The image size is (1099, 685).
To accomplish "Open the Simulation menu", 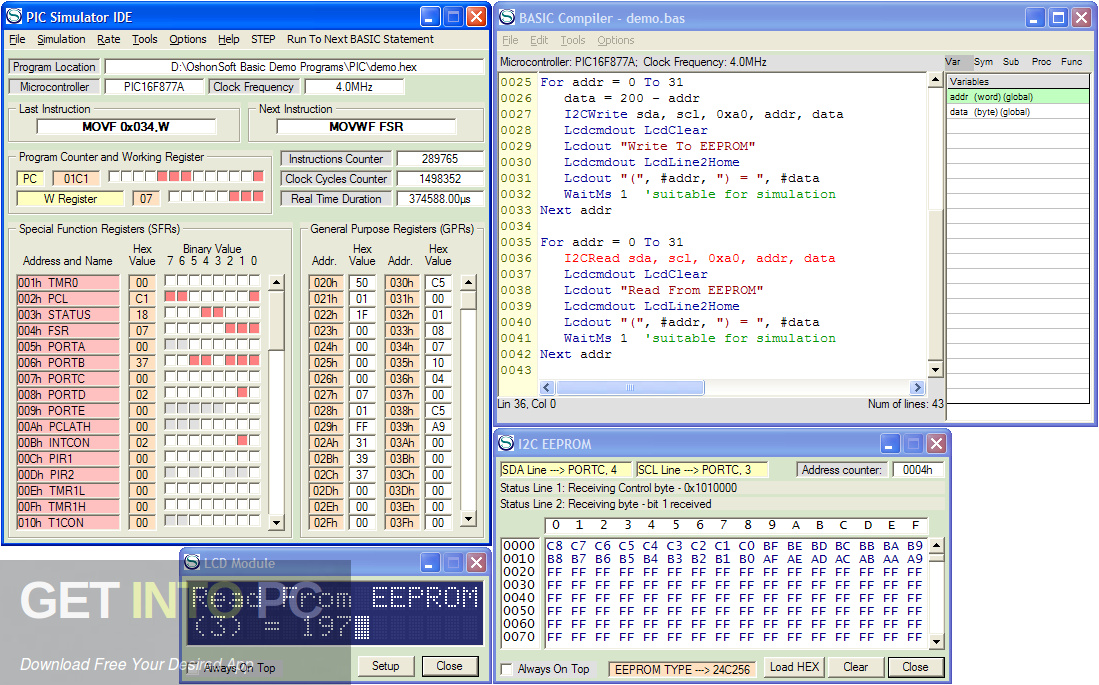I will 61,39.
